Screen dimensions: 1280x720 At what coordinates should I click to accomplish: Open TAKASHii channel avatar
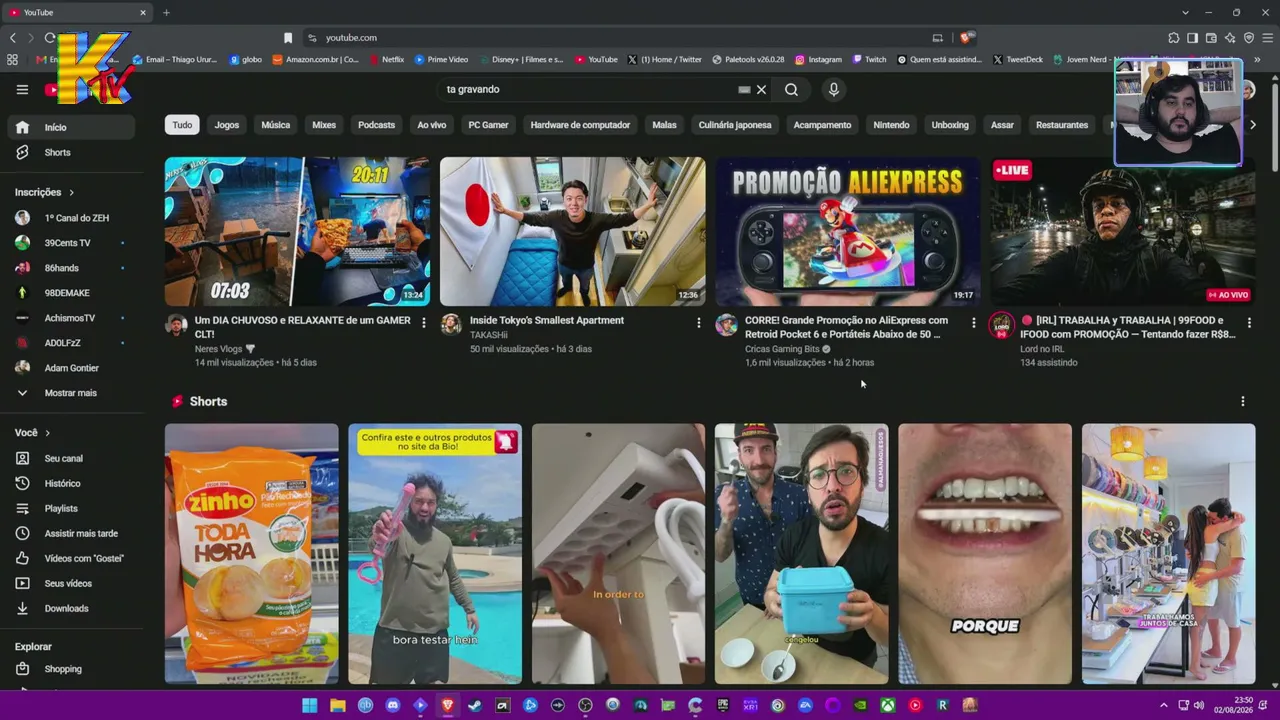pyautogui.click(x=451, y=325)
